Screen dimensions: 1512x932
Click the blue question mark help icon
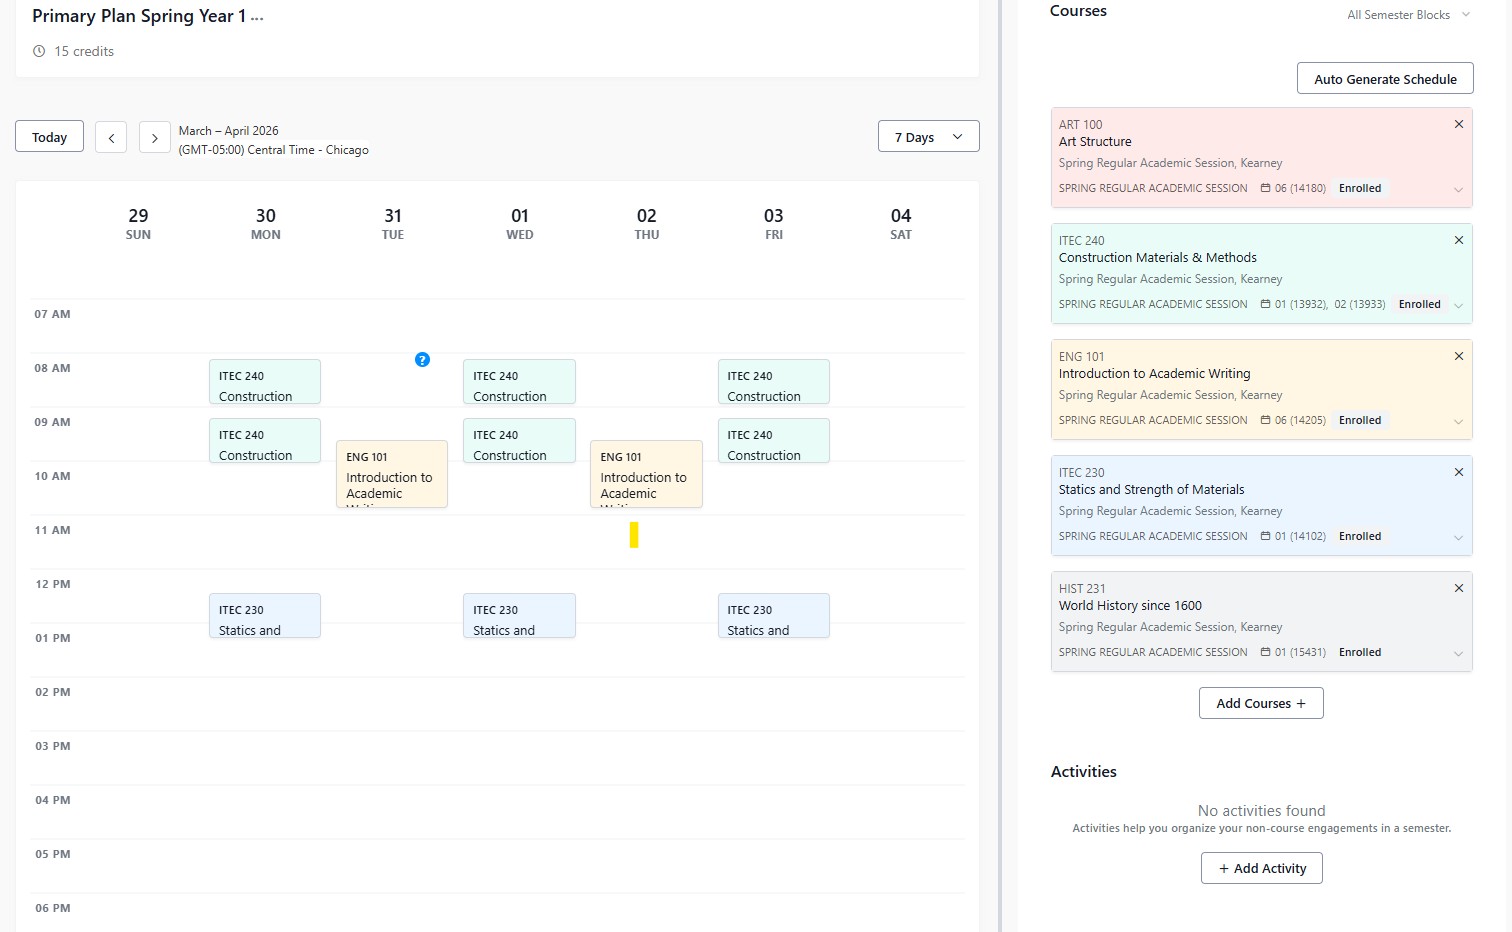tap(422, 360)
